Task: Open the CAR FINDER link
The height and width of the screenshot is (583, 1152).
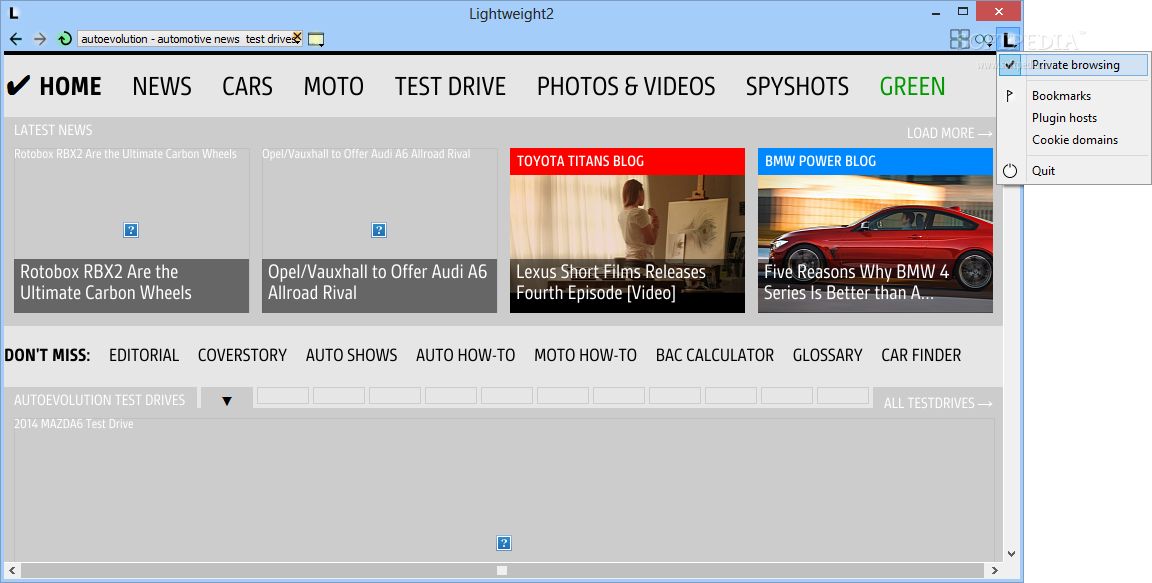Action: [x=921, y=355]
